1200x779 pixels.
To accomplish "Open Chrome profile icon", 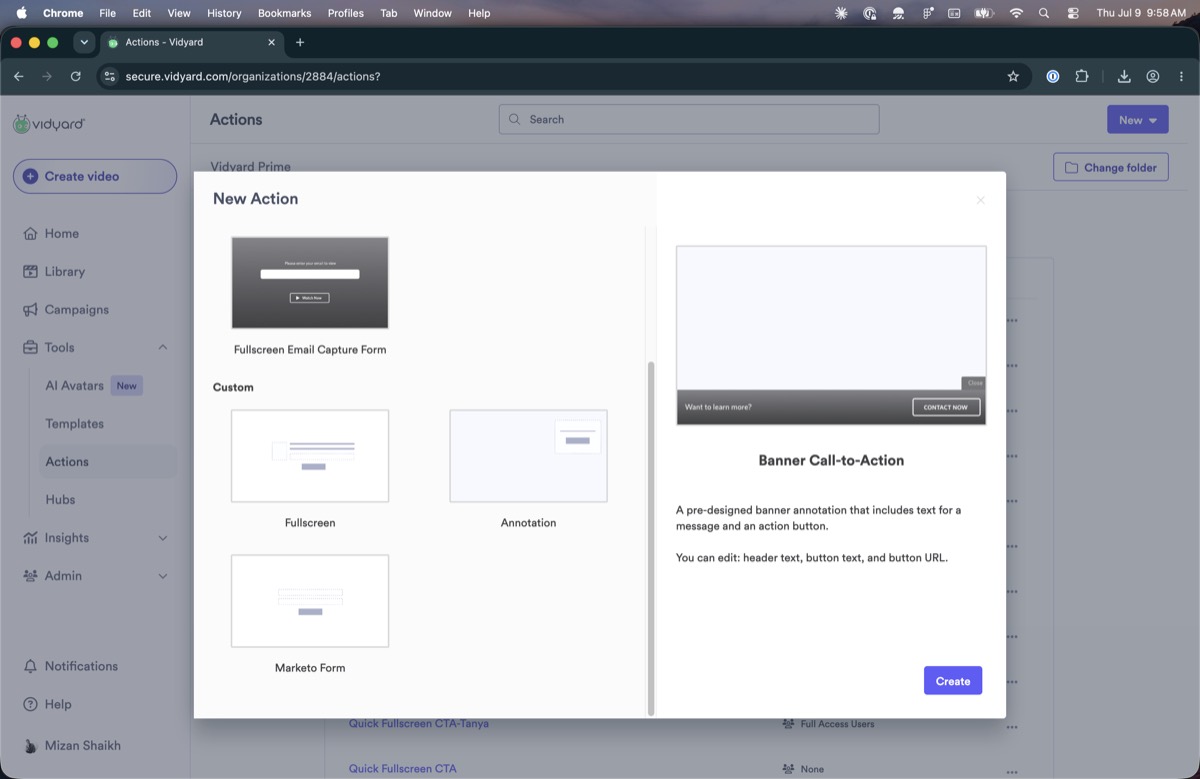I will coord(1153,76).
